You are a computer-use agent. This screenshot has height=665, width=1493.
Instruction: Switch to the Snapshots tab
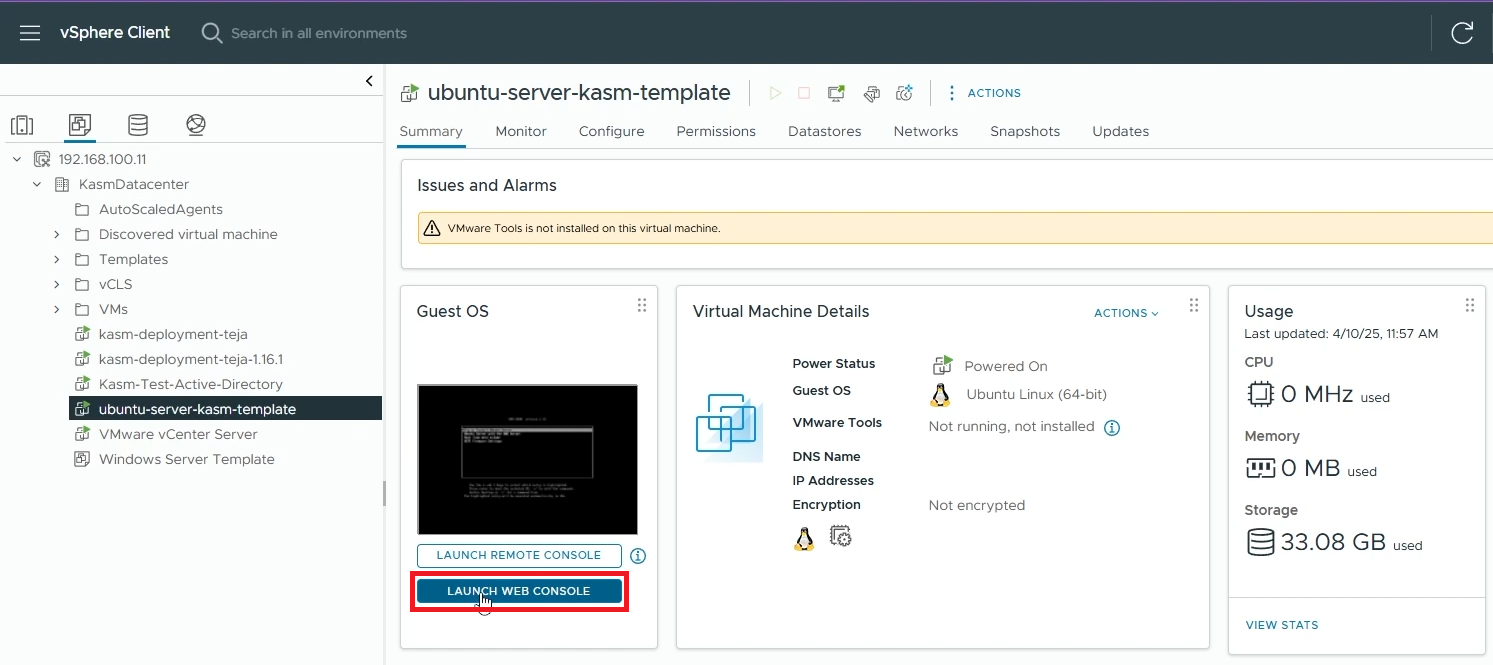pos(1024,131)
